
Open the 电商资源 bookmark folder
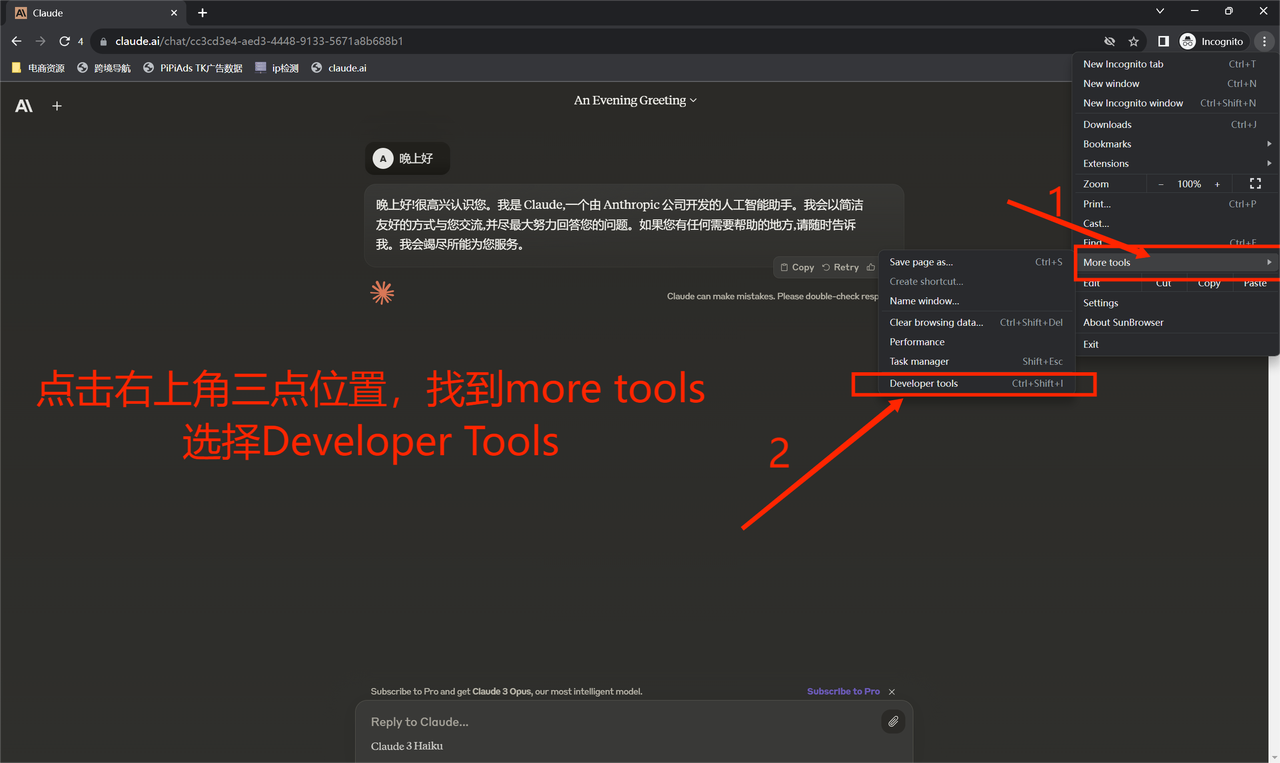click(x=38, y=68)
